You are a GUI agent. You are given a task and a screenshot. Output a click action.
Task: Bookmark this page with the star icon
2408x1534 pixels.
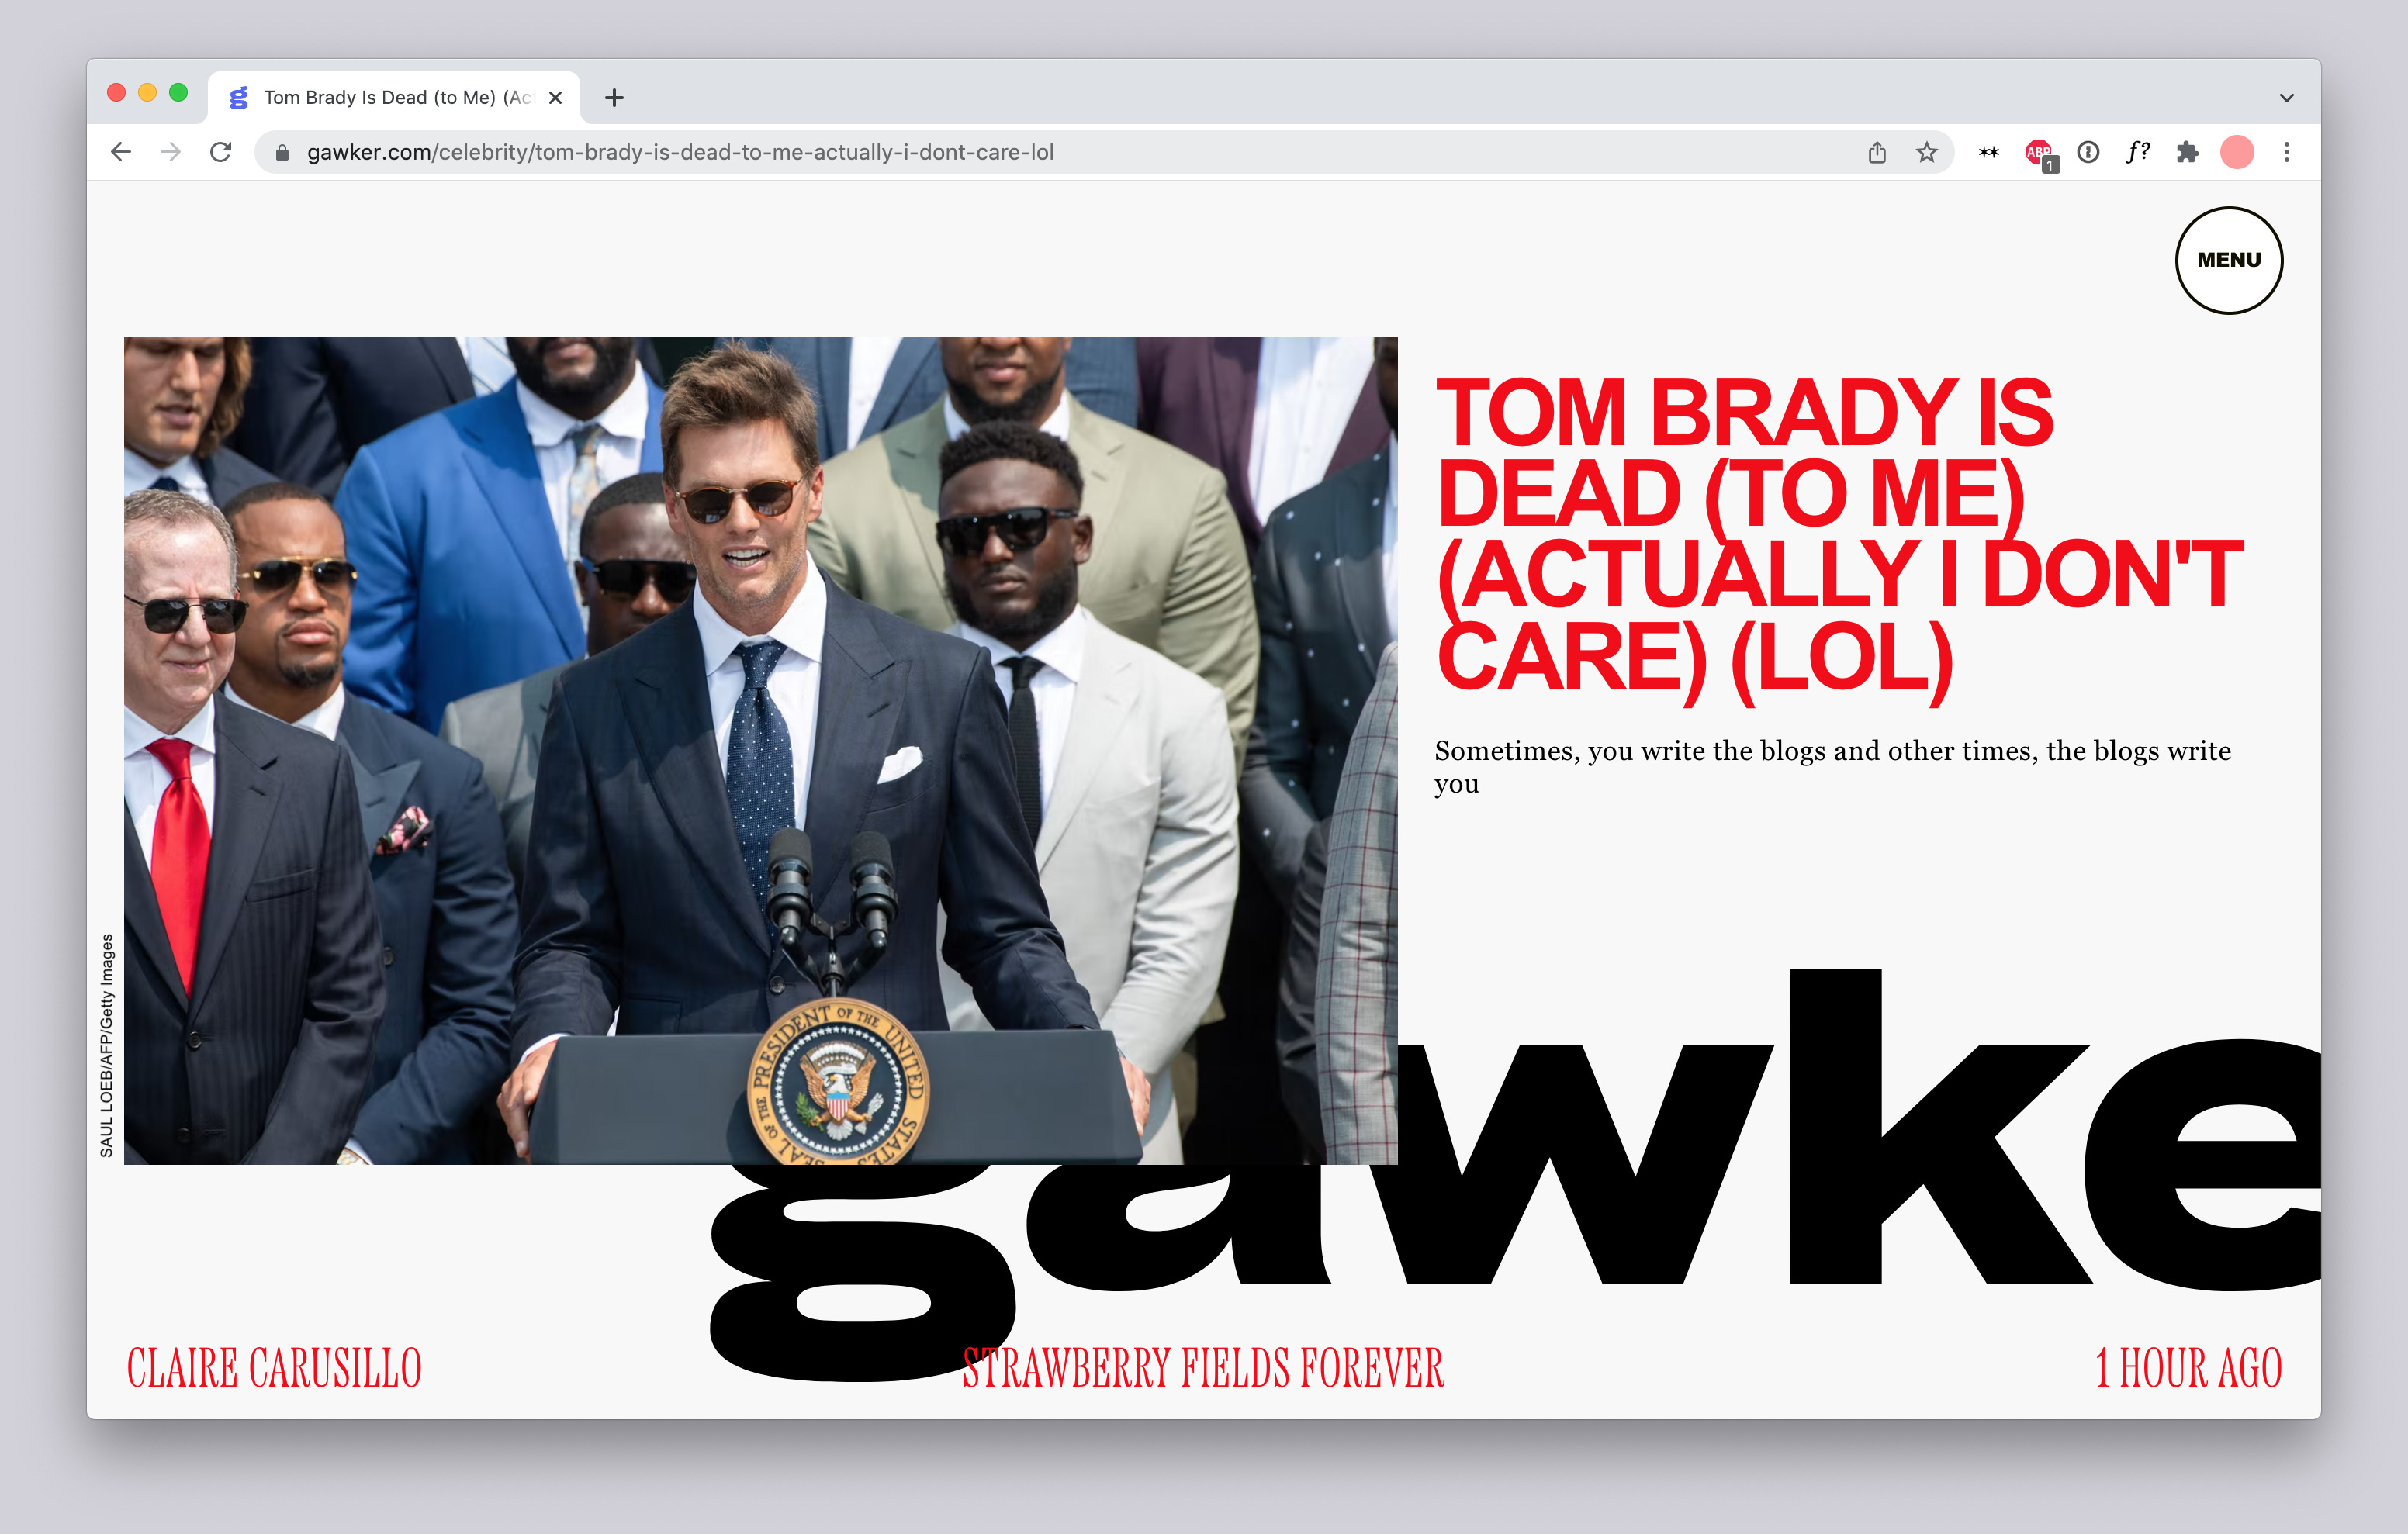point(1926,152)
